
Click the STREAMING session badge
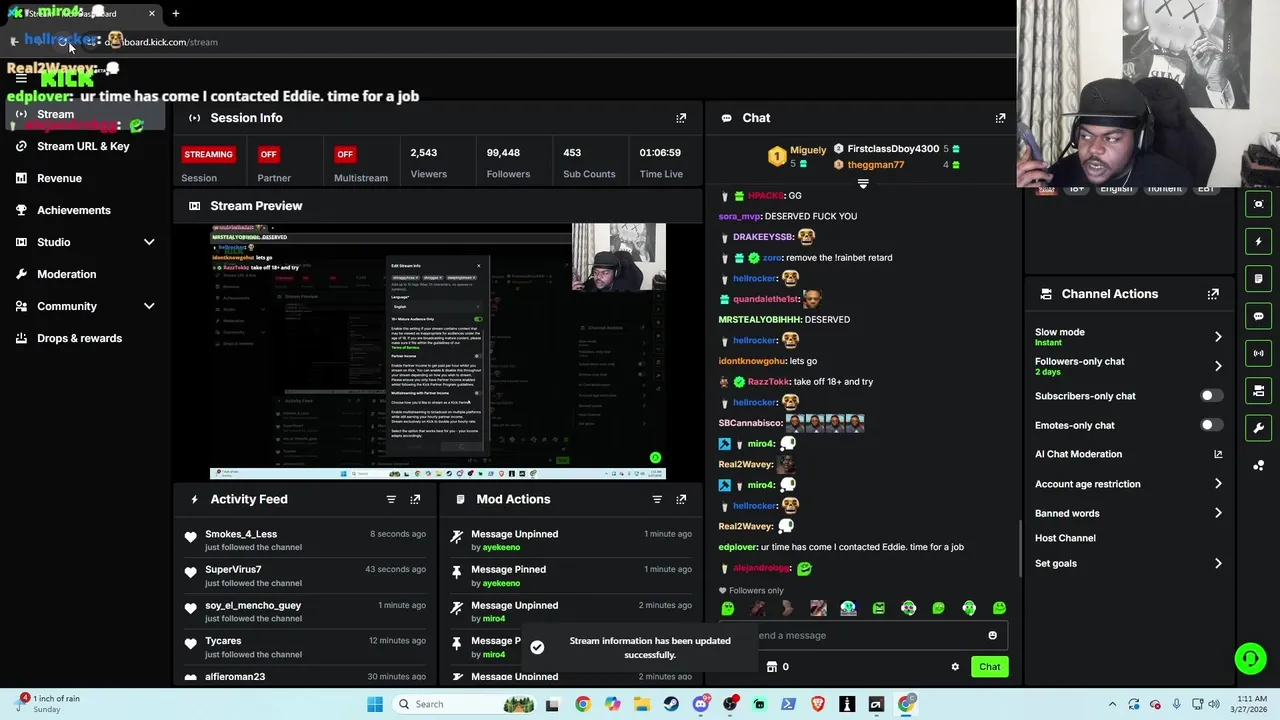pos(208,154)
